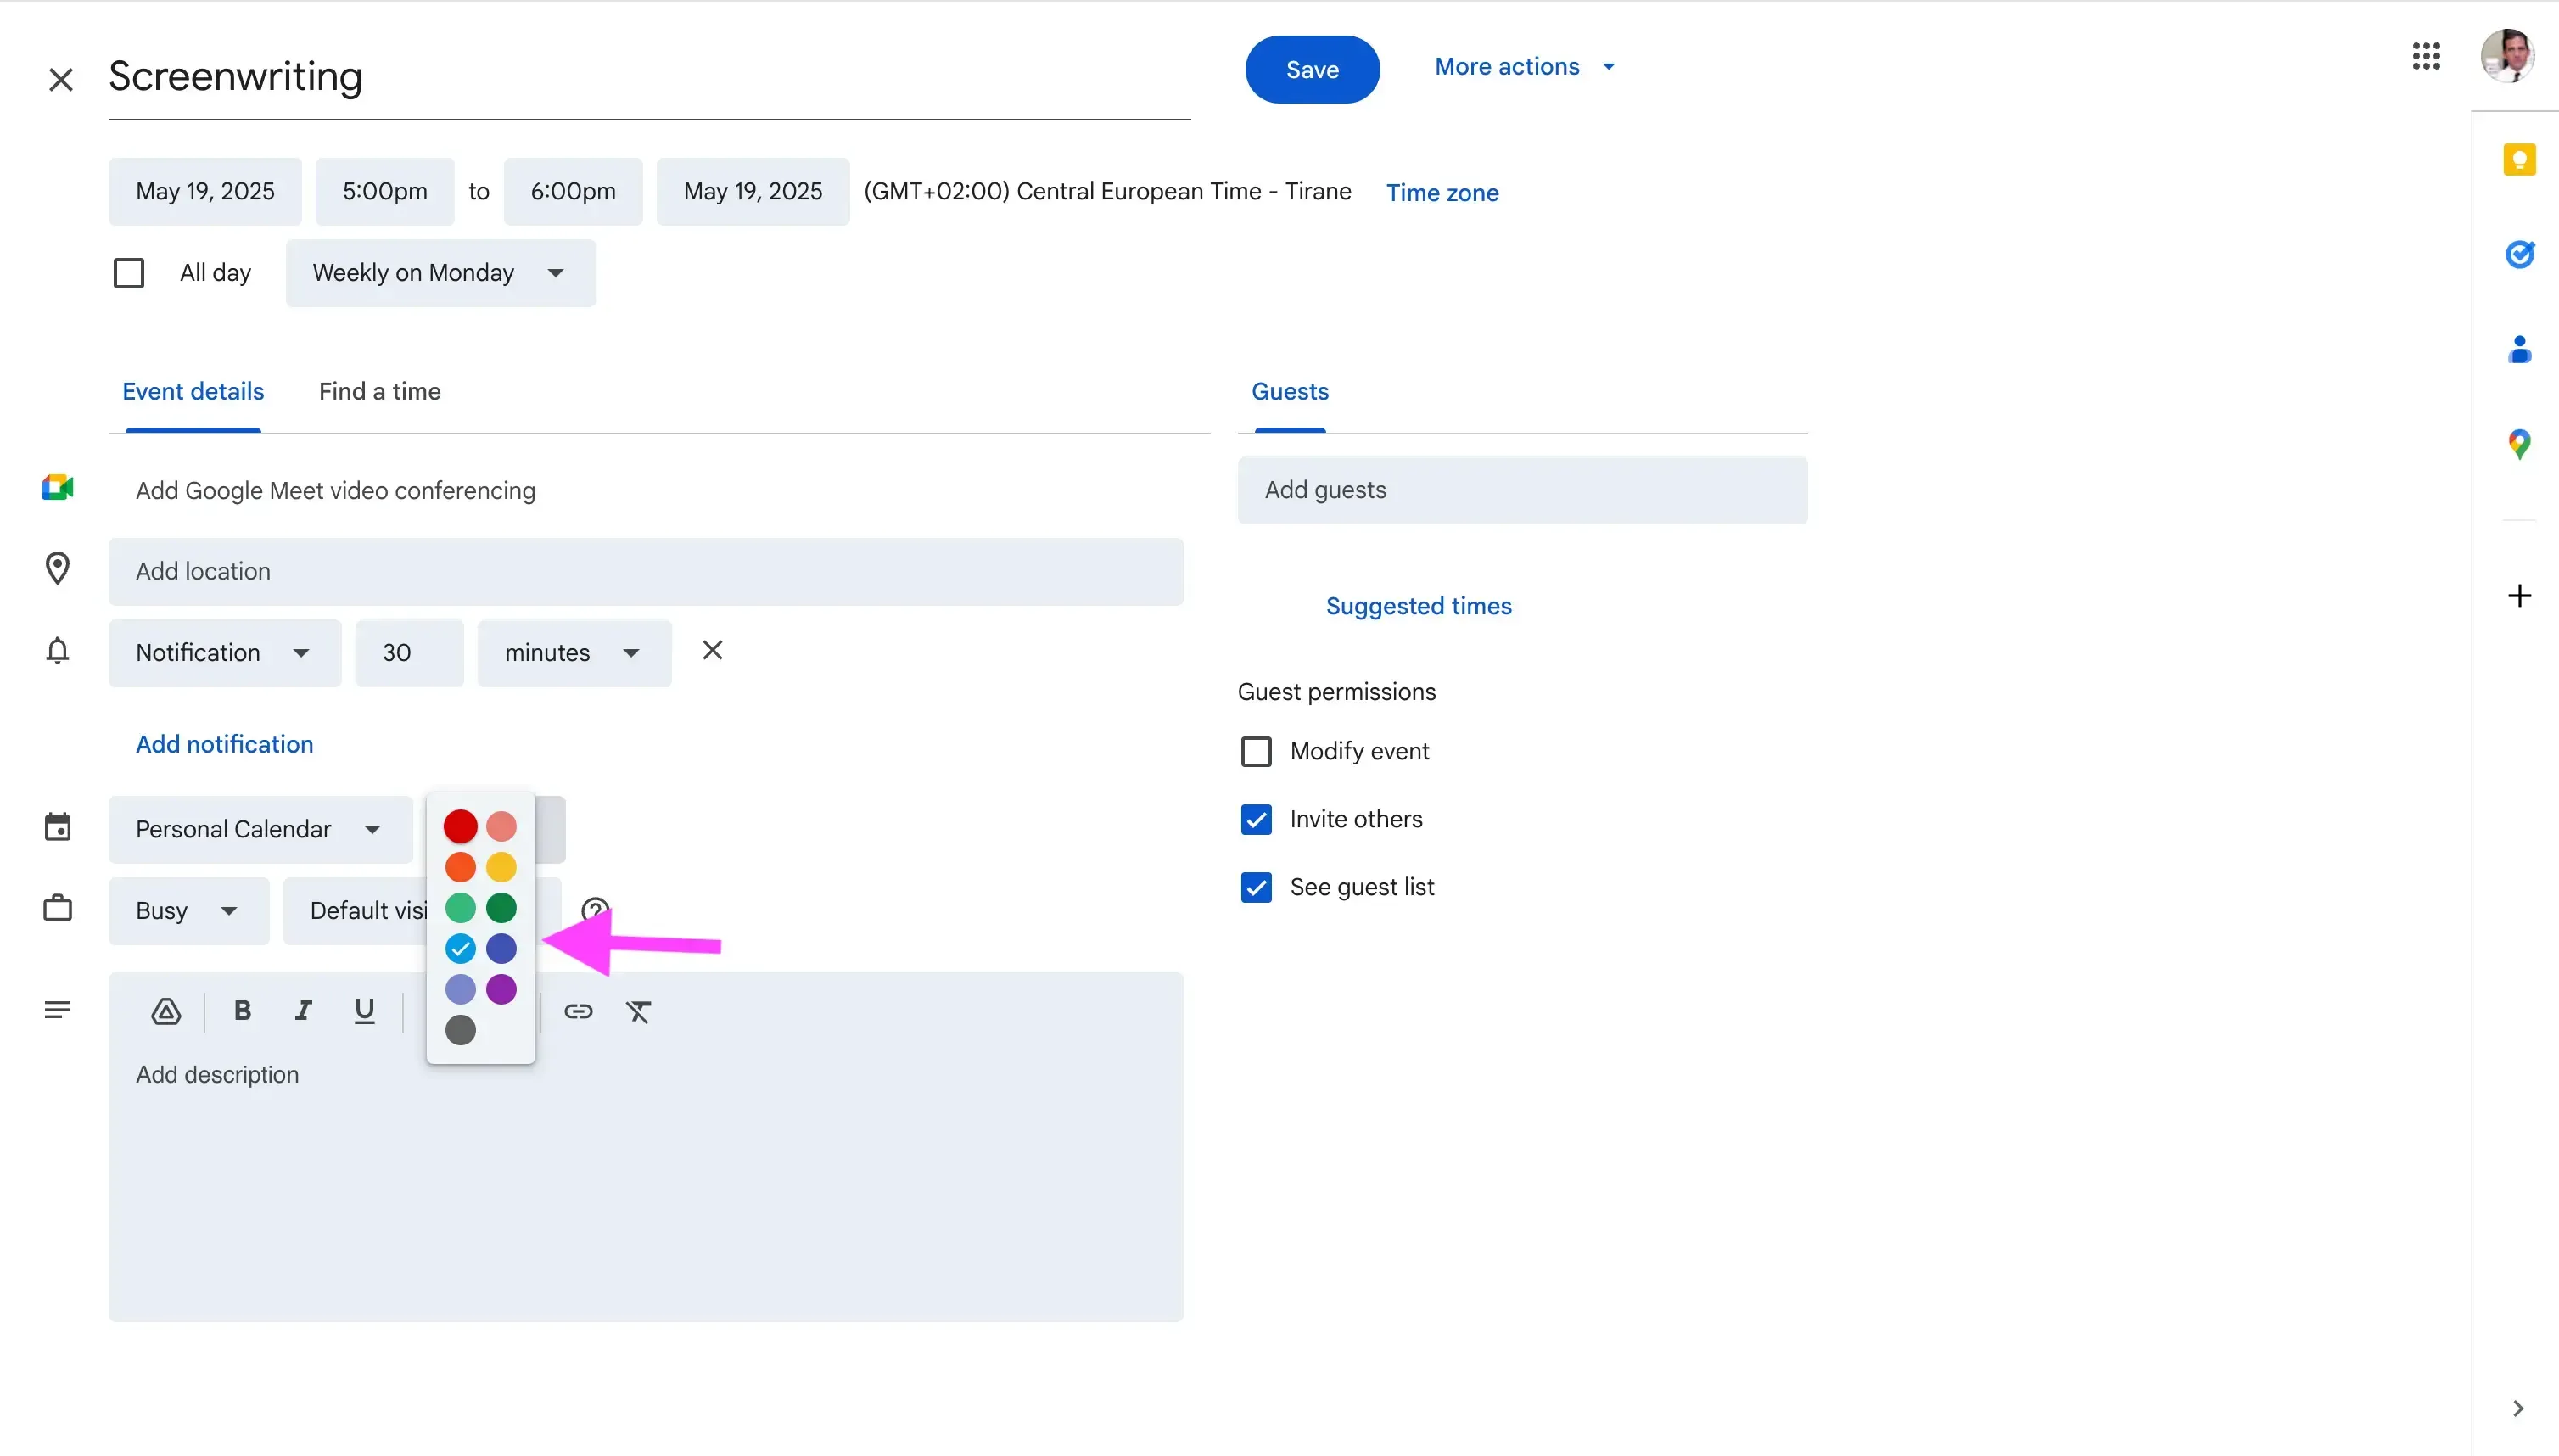The image size is (2559, 1456).
Task: Open Google Maps icon in side panel
Action: pos(2519,444)
